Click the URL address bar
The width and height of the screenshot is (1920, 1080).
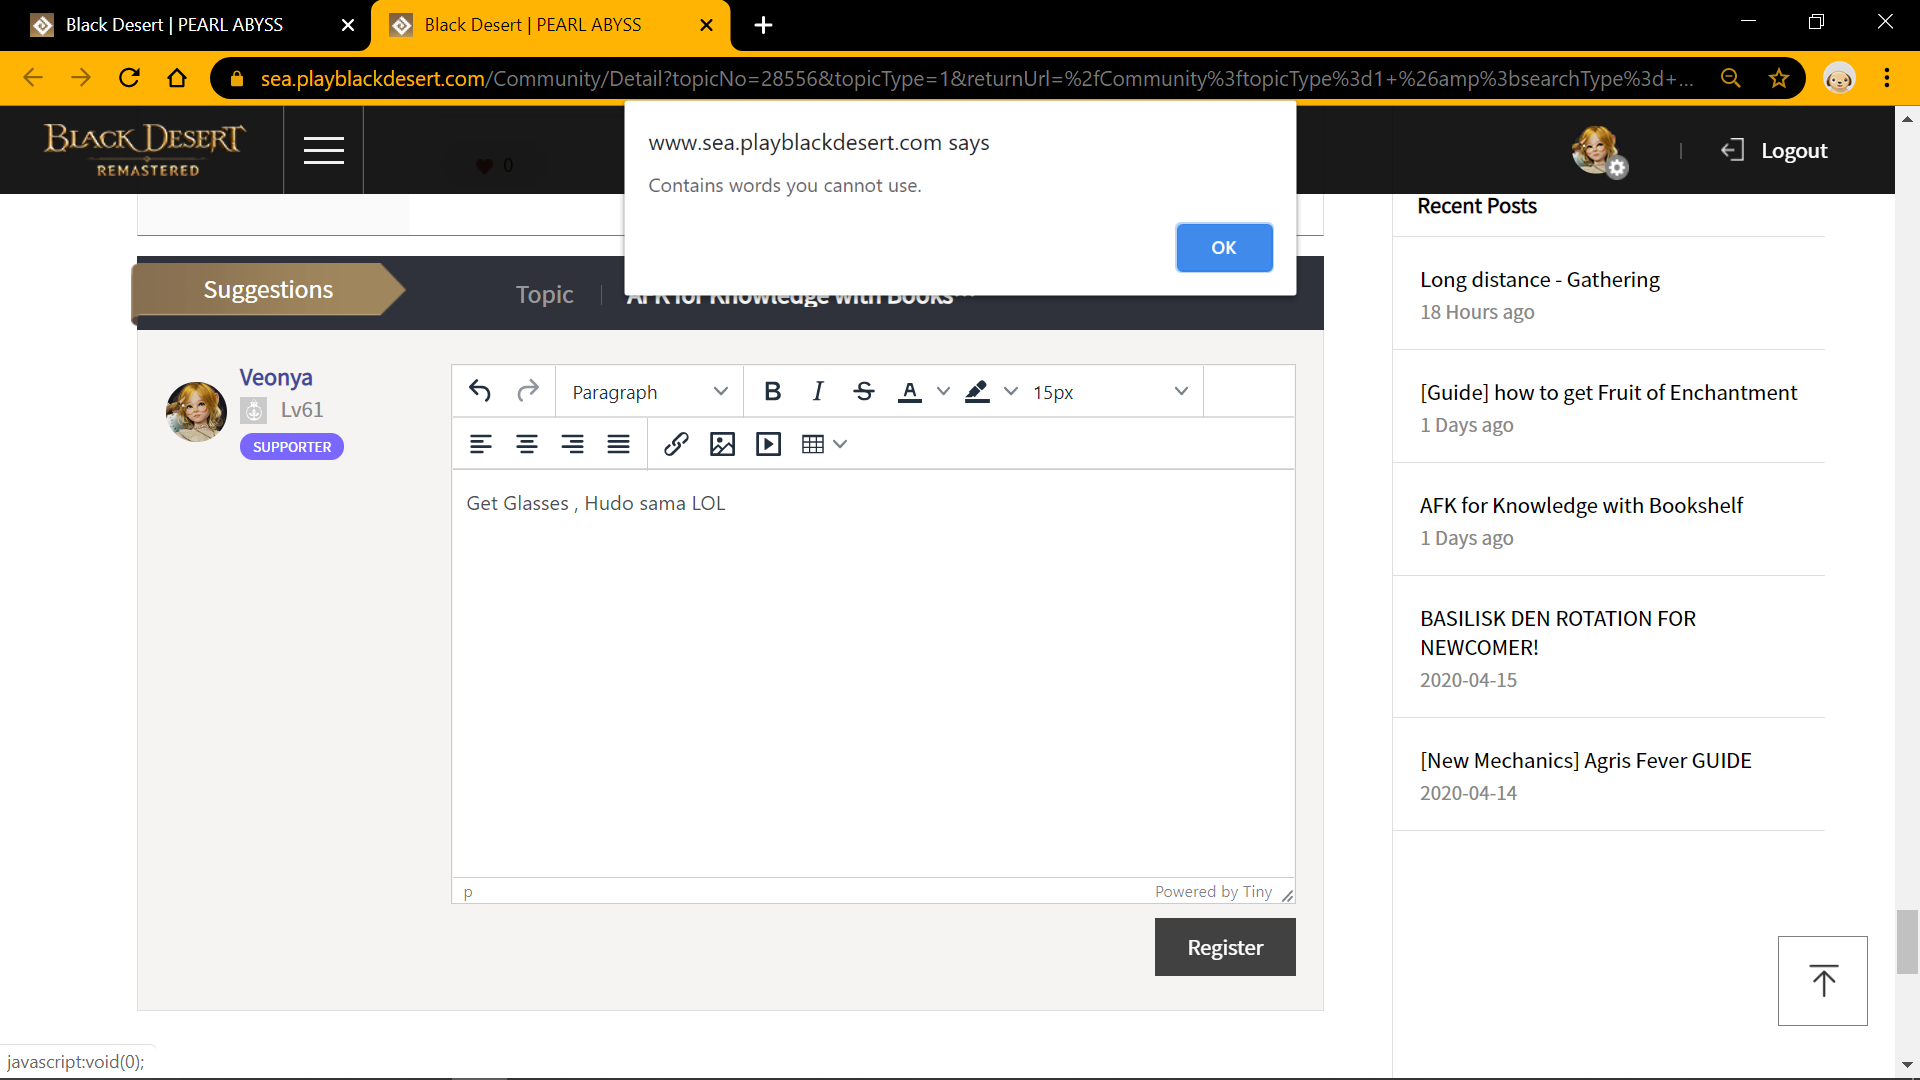977,78
